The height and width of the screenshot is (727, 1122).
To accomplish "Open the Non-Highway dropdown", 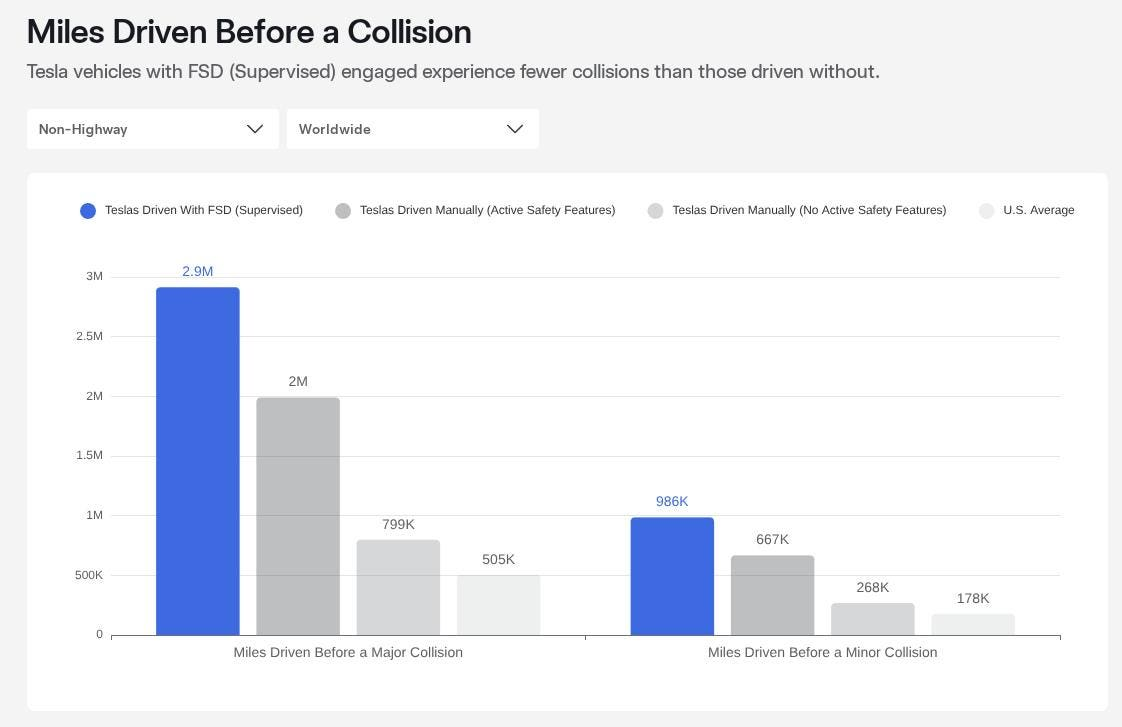I will point(152,129).
